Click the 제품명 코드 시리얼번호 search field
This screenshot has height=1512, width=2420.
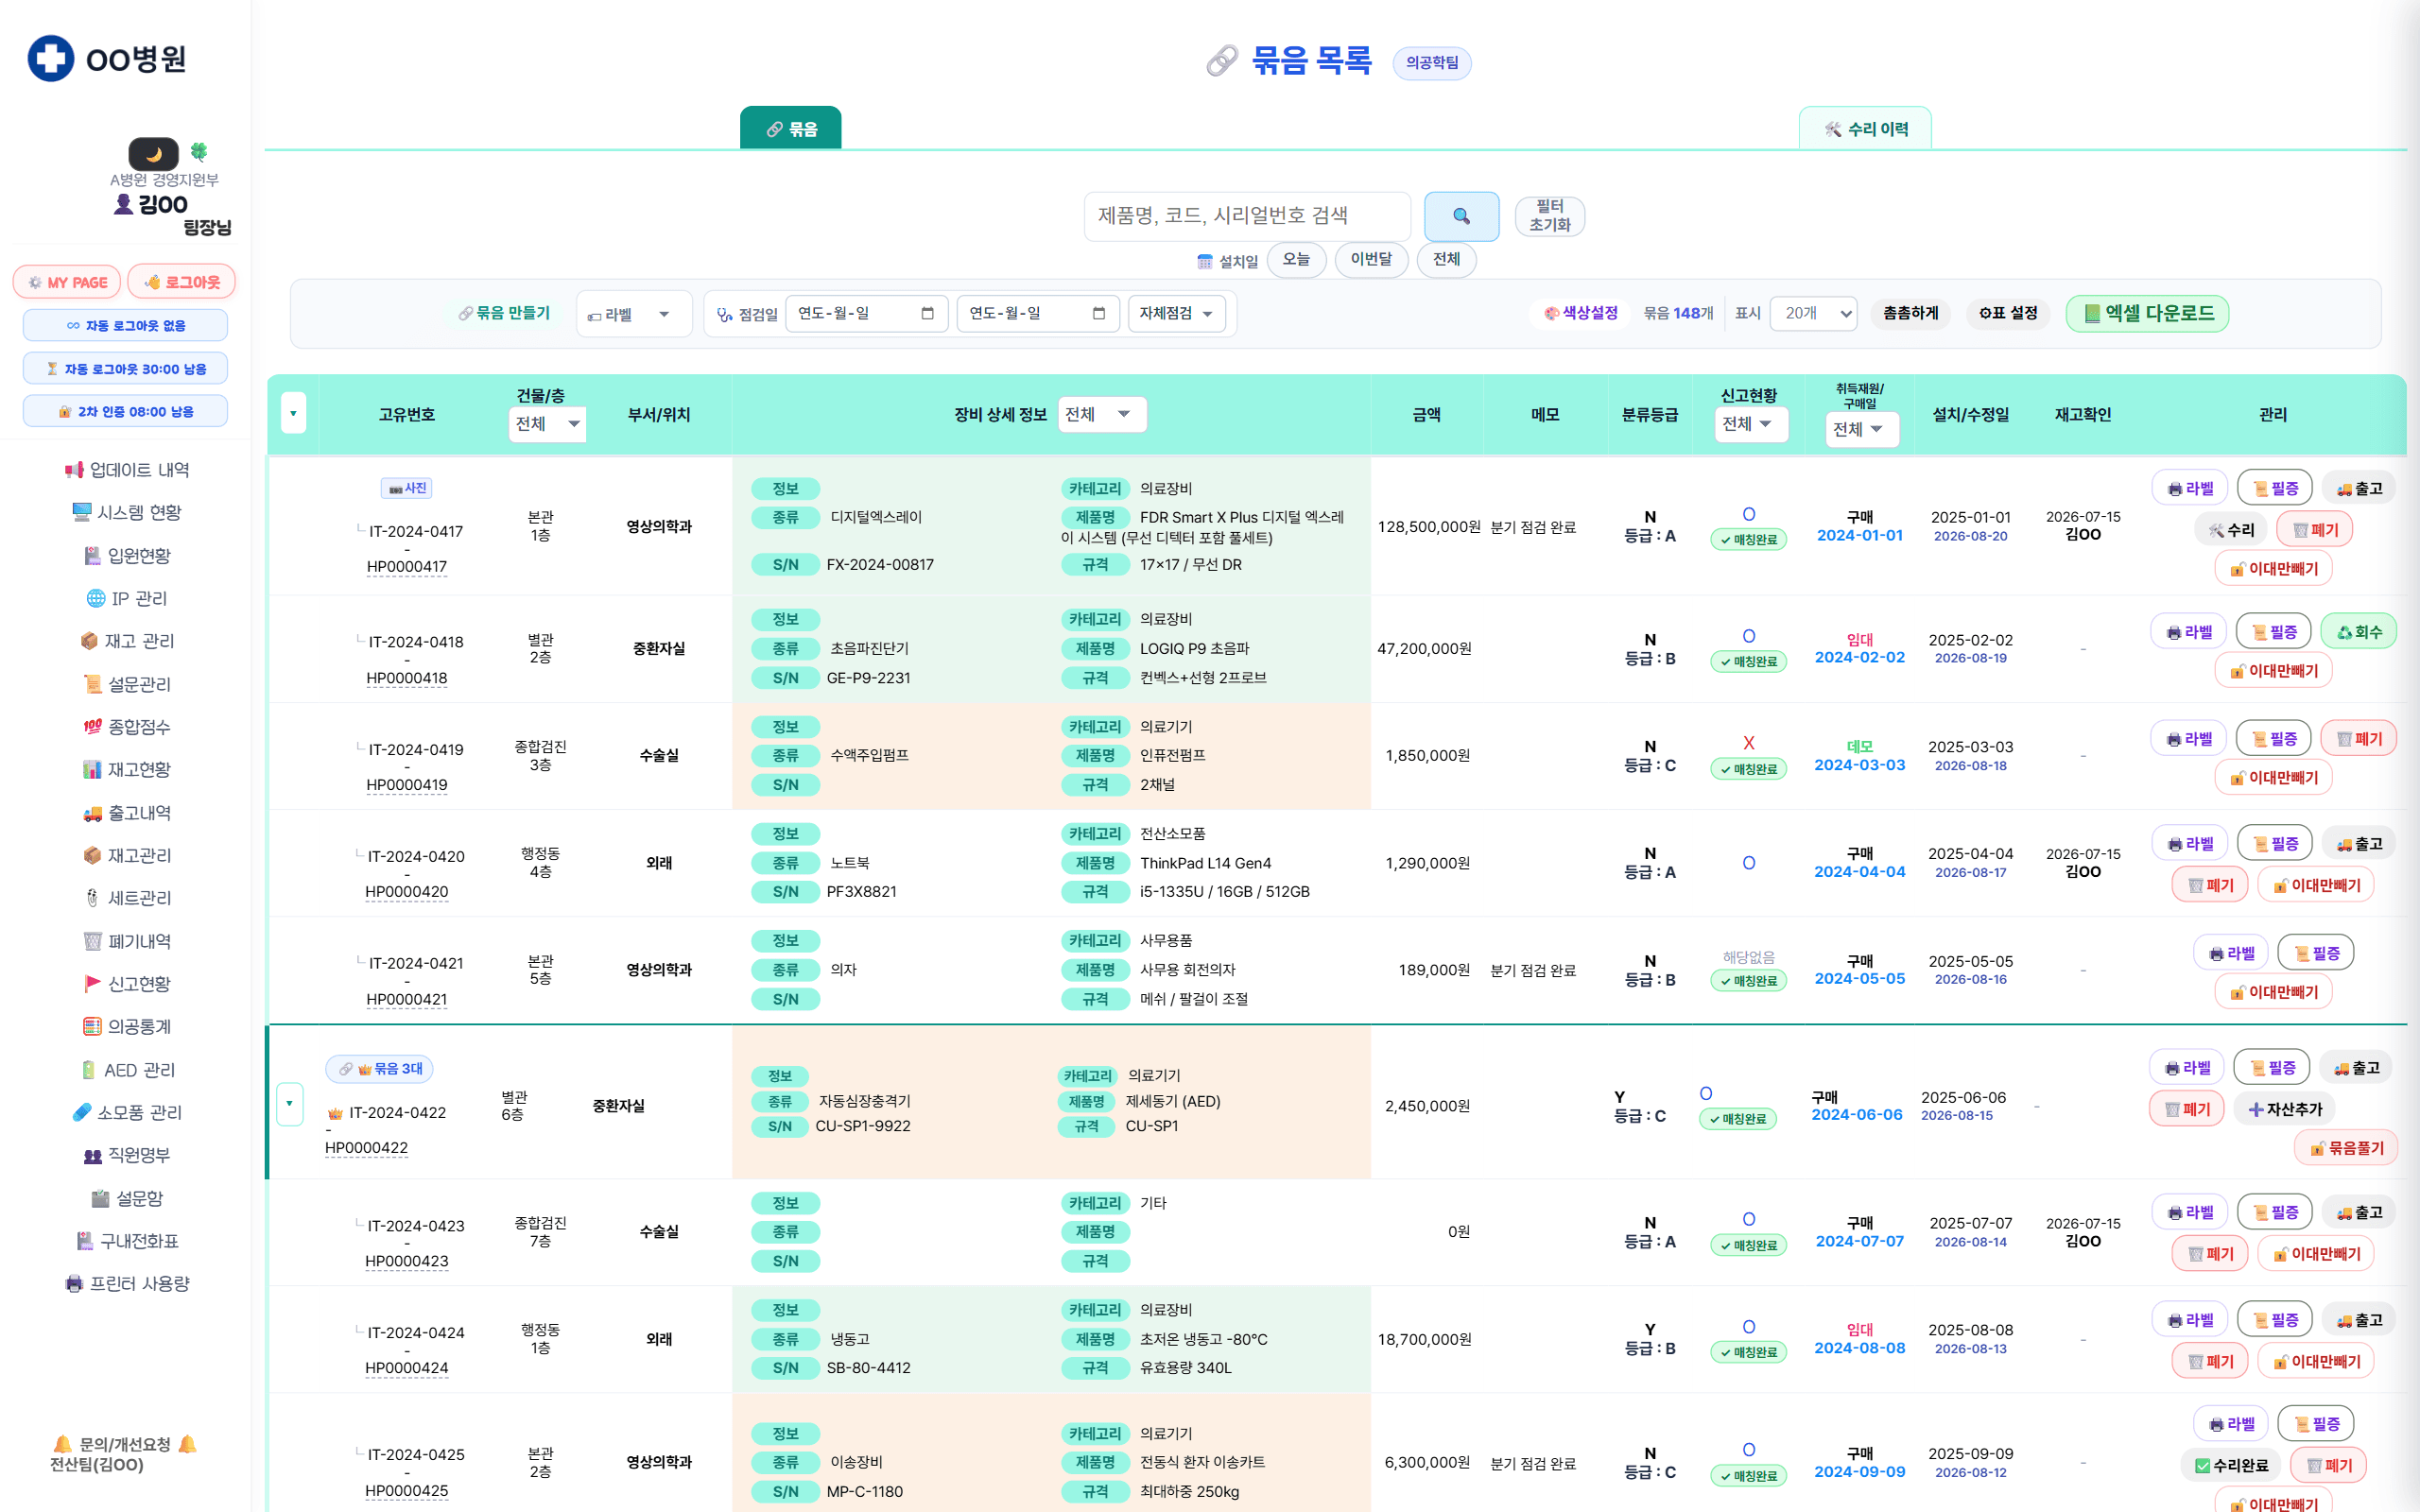pyautogui.click(x=1247, y=216)
